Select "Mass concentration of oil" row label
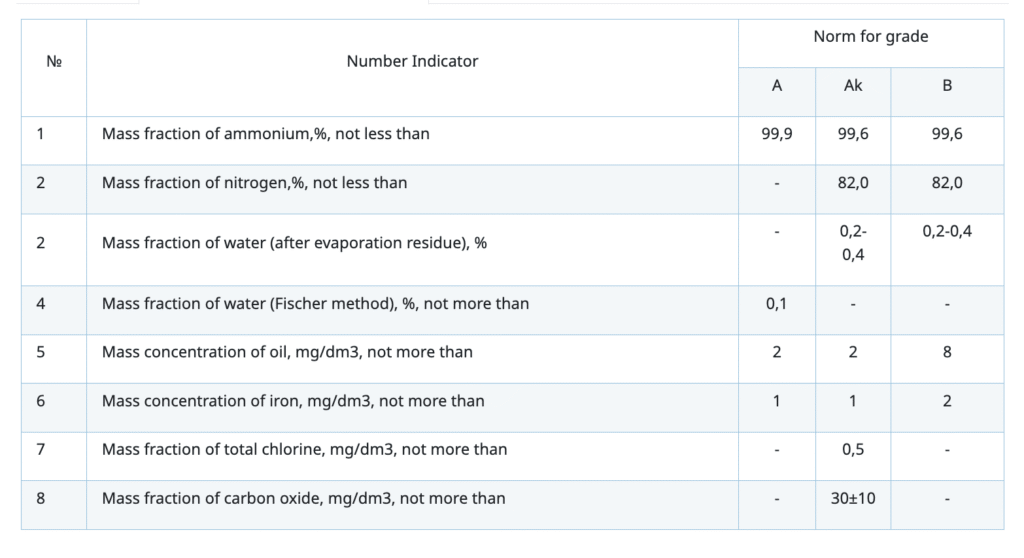Image resolution: width=1024 pixels, height=558 pixels. [x=287, y=352]
